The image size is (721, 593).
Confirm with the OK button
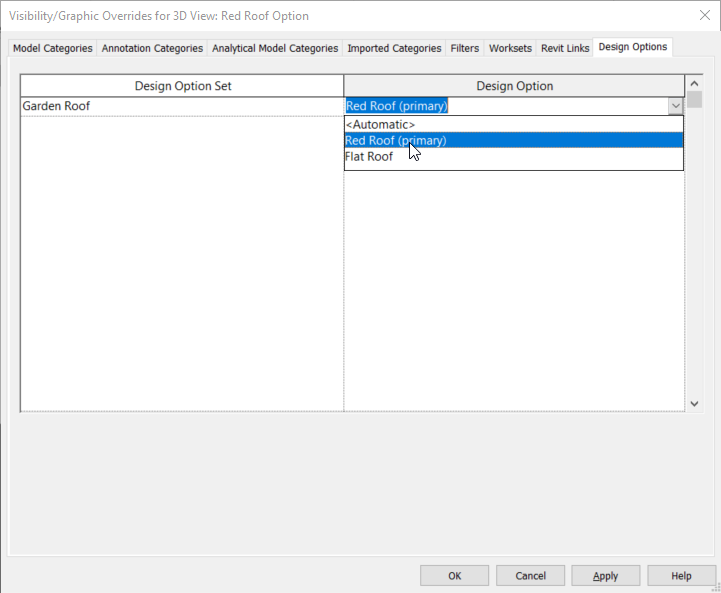click(454, 576)
